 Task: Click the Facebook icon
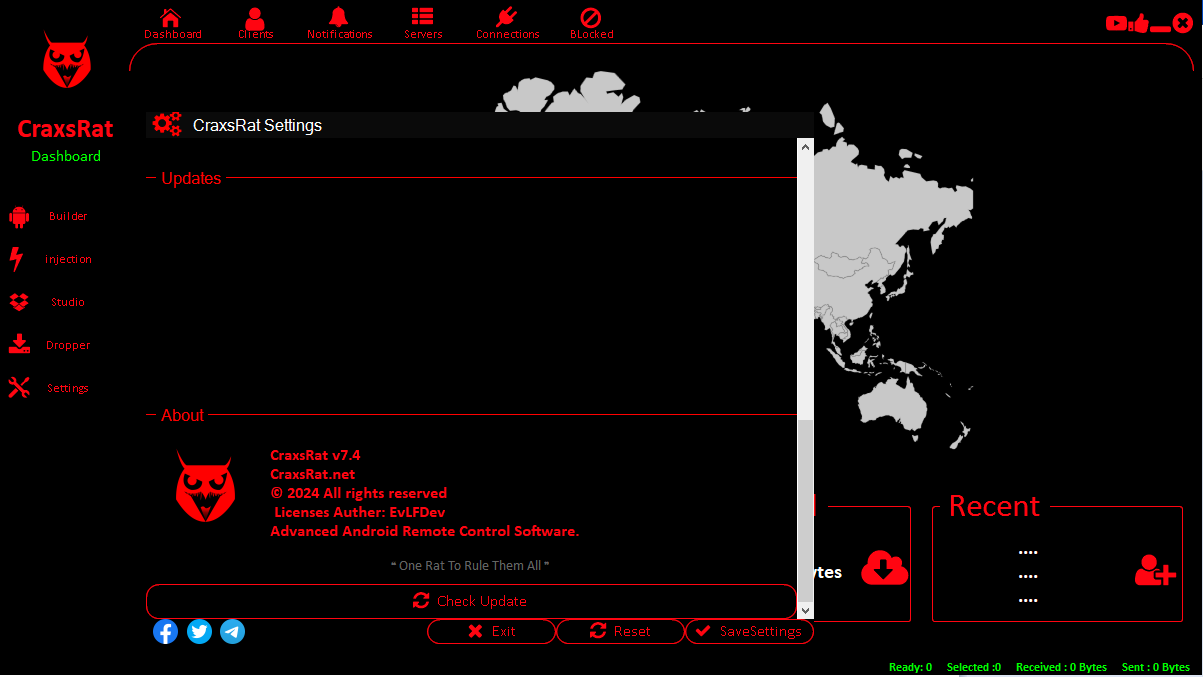[165, 632]
